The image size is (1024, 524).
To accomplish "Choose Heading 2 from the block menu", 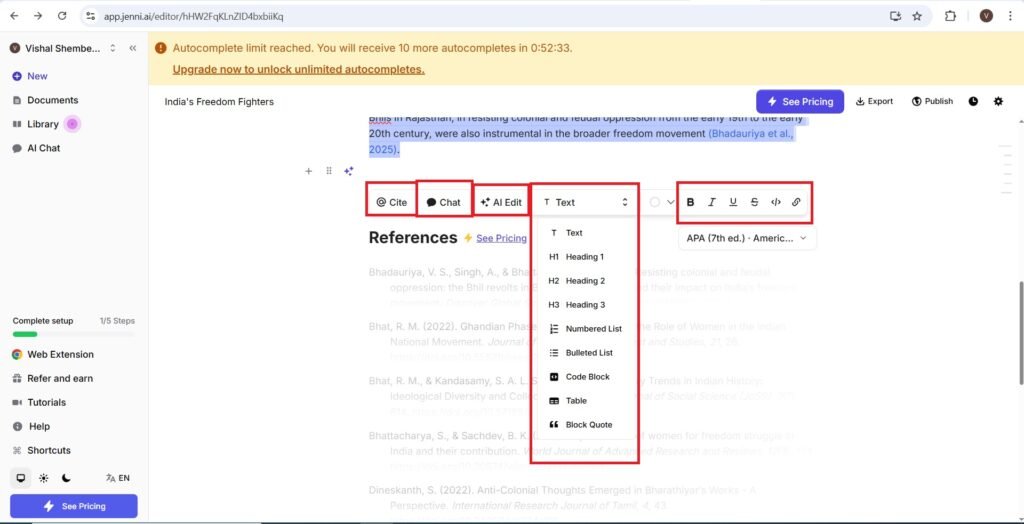I will click(584, 281).
